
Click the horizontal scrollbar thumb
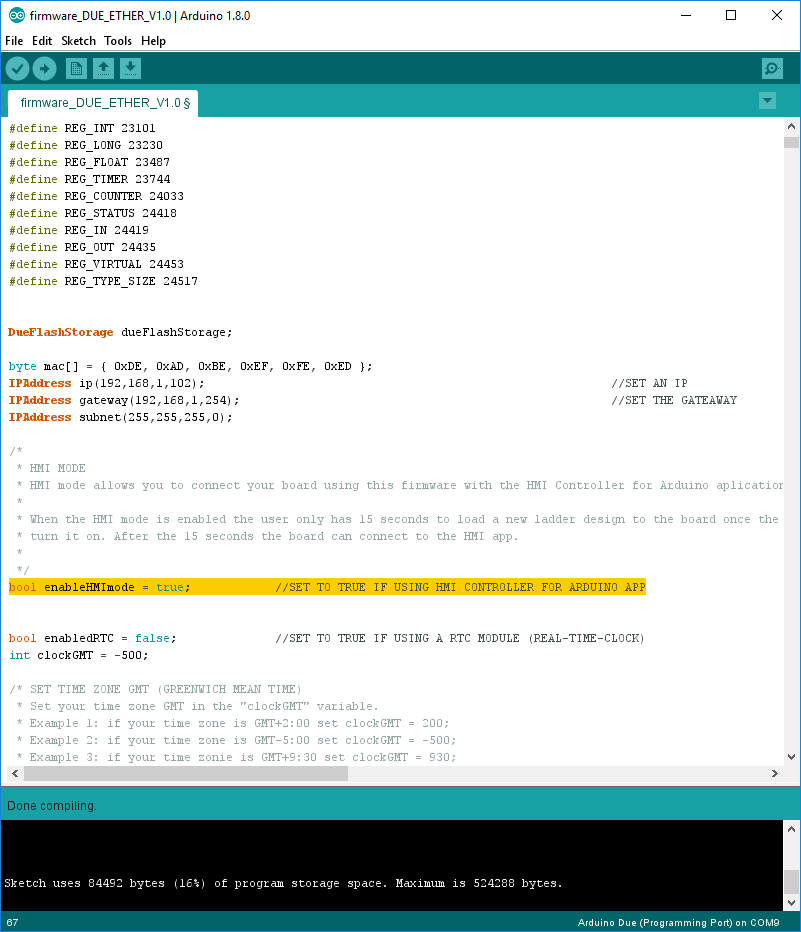click(x=186, y=773)
